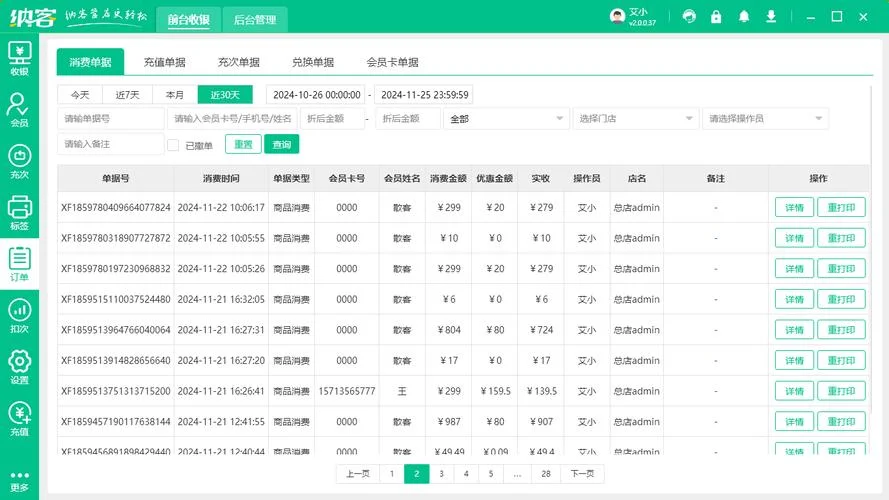Click the start date 2024-10-26 00:00:00 field

tap(317, 95)
